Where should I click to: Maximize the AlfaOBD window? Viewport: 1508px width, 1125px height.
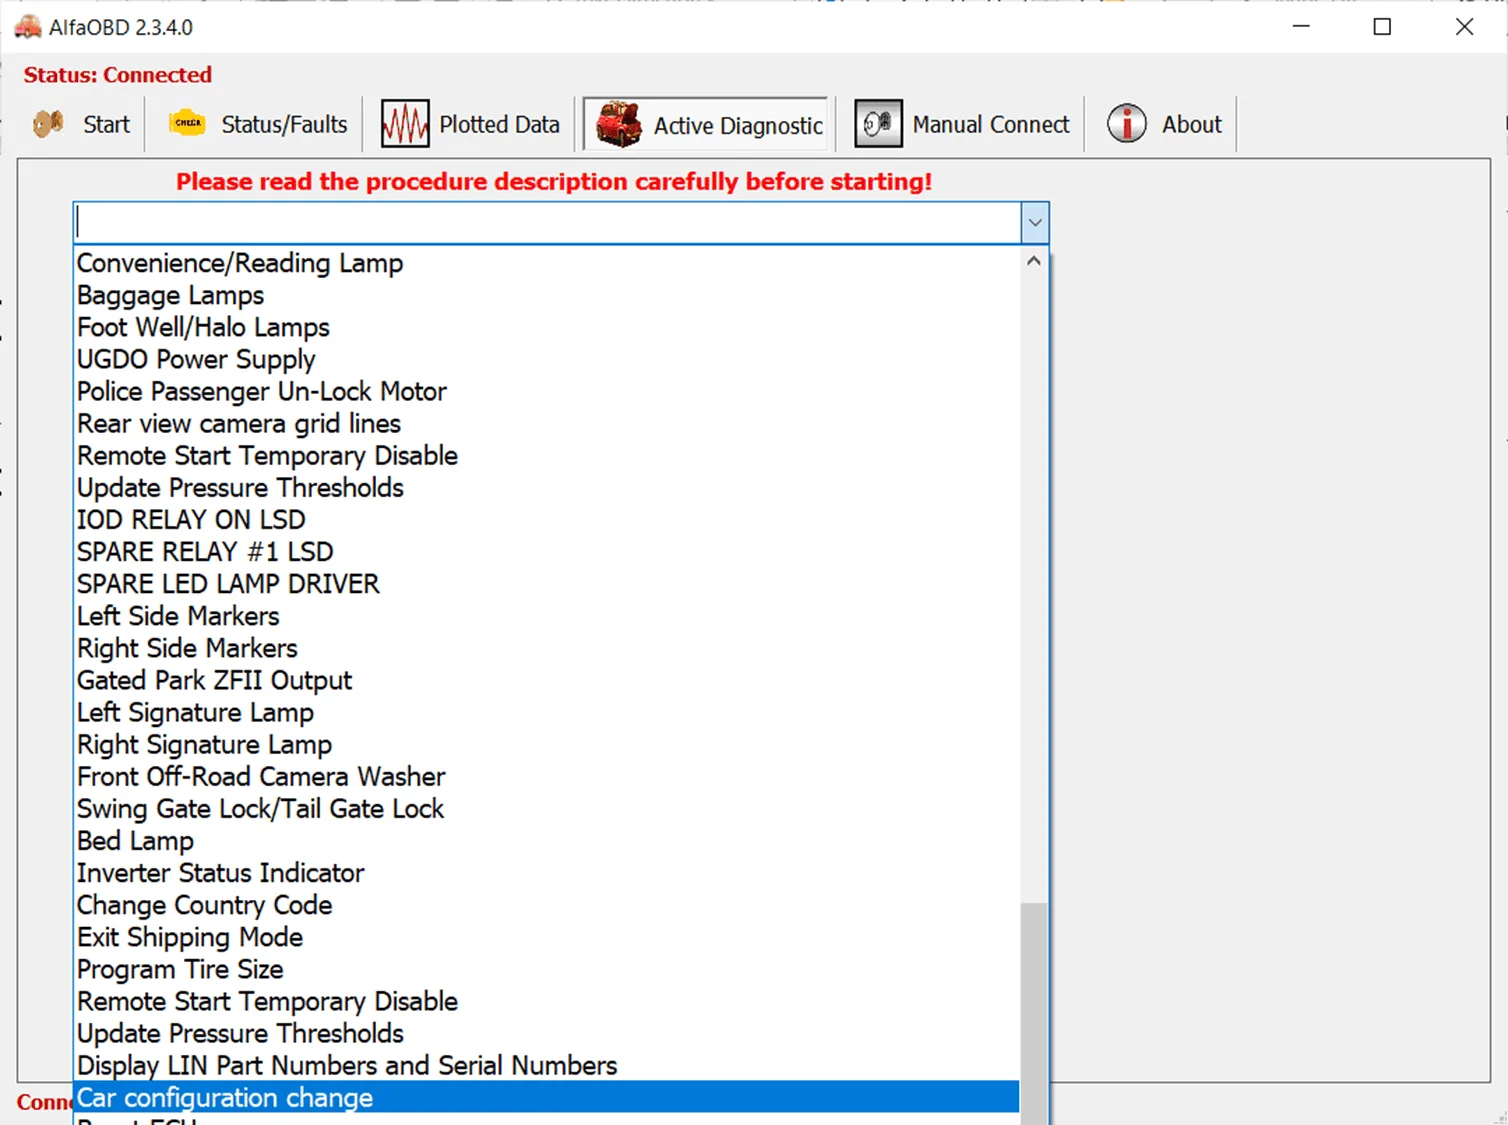point(1382,27)
